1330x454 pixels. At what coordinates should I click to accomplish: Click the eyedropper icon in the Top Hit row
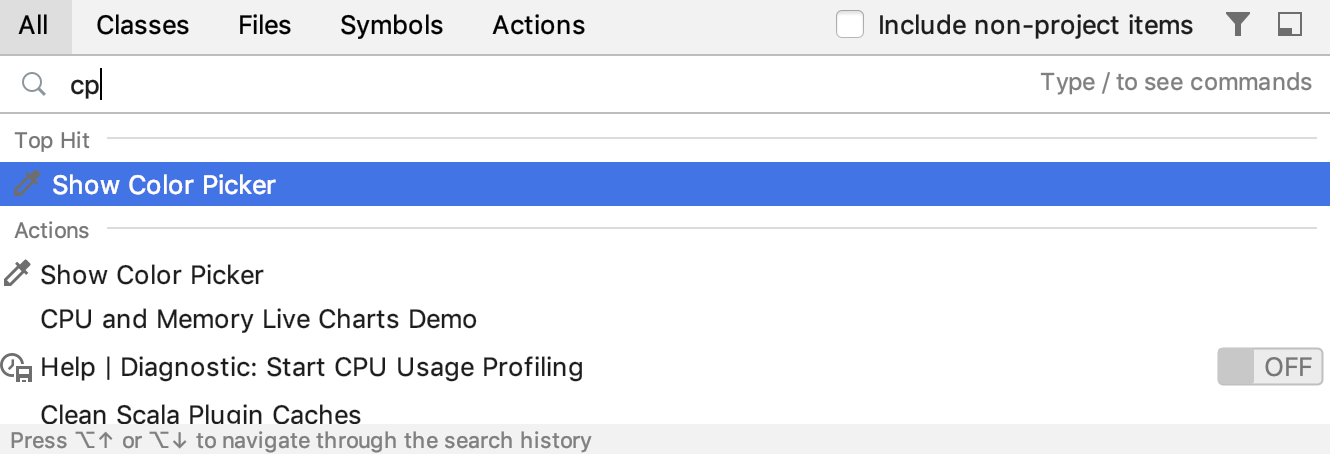pos(28,184)
